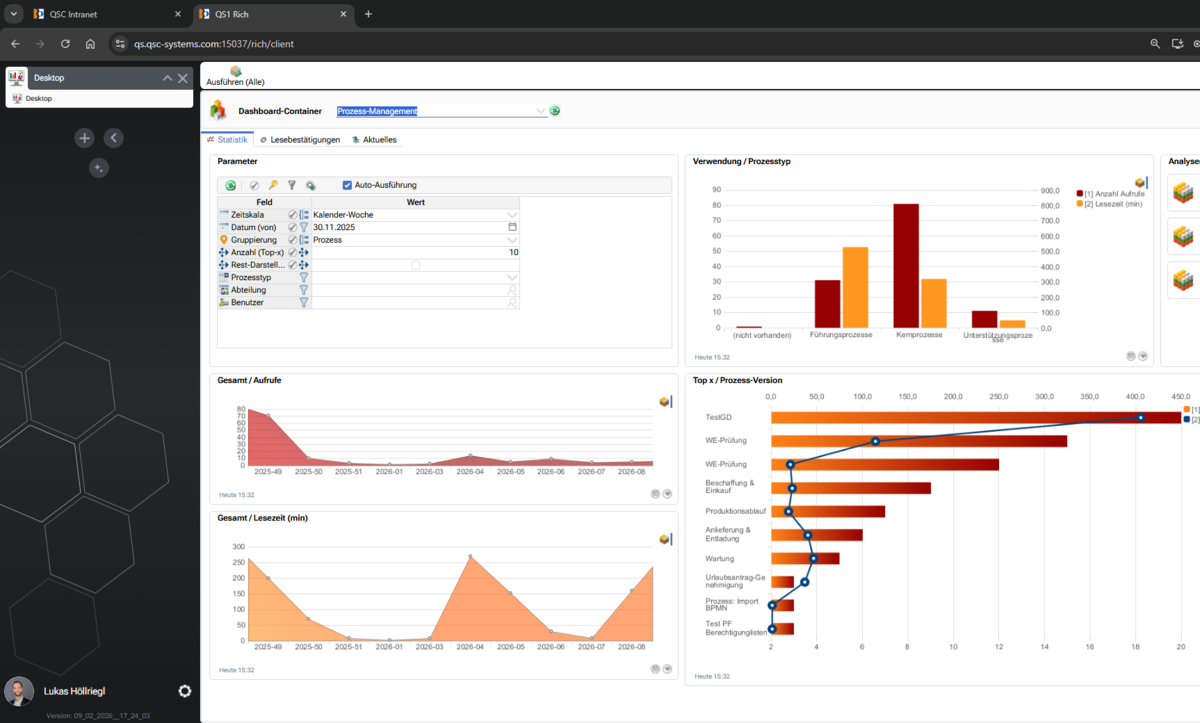Reload the browser page
Image resolution: width=1200 pixels, height=723 pixels.
[x=65, y=44]
